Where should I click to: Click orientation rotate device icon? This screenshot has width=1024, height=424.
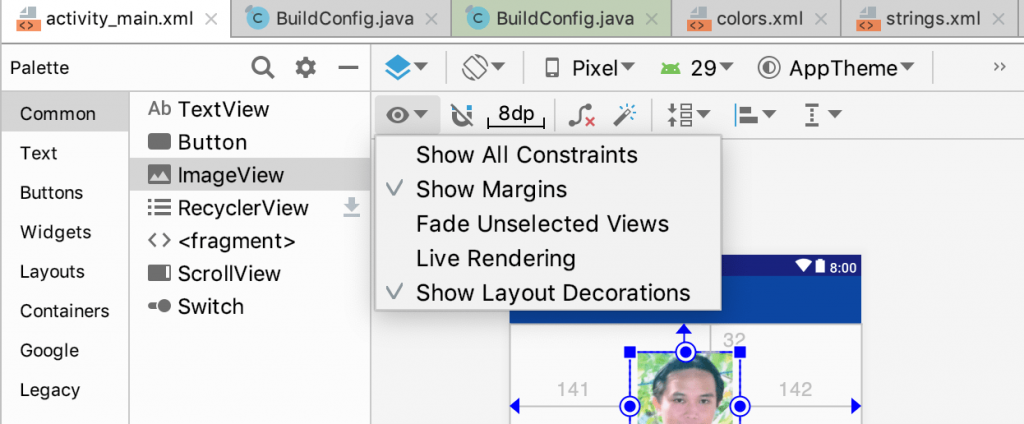click(x=483, y=68)
